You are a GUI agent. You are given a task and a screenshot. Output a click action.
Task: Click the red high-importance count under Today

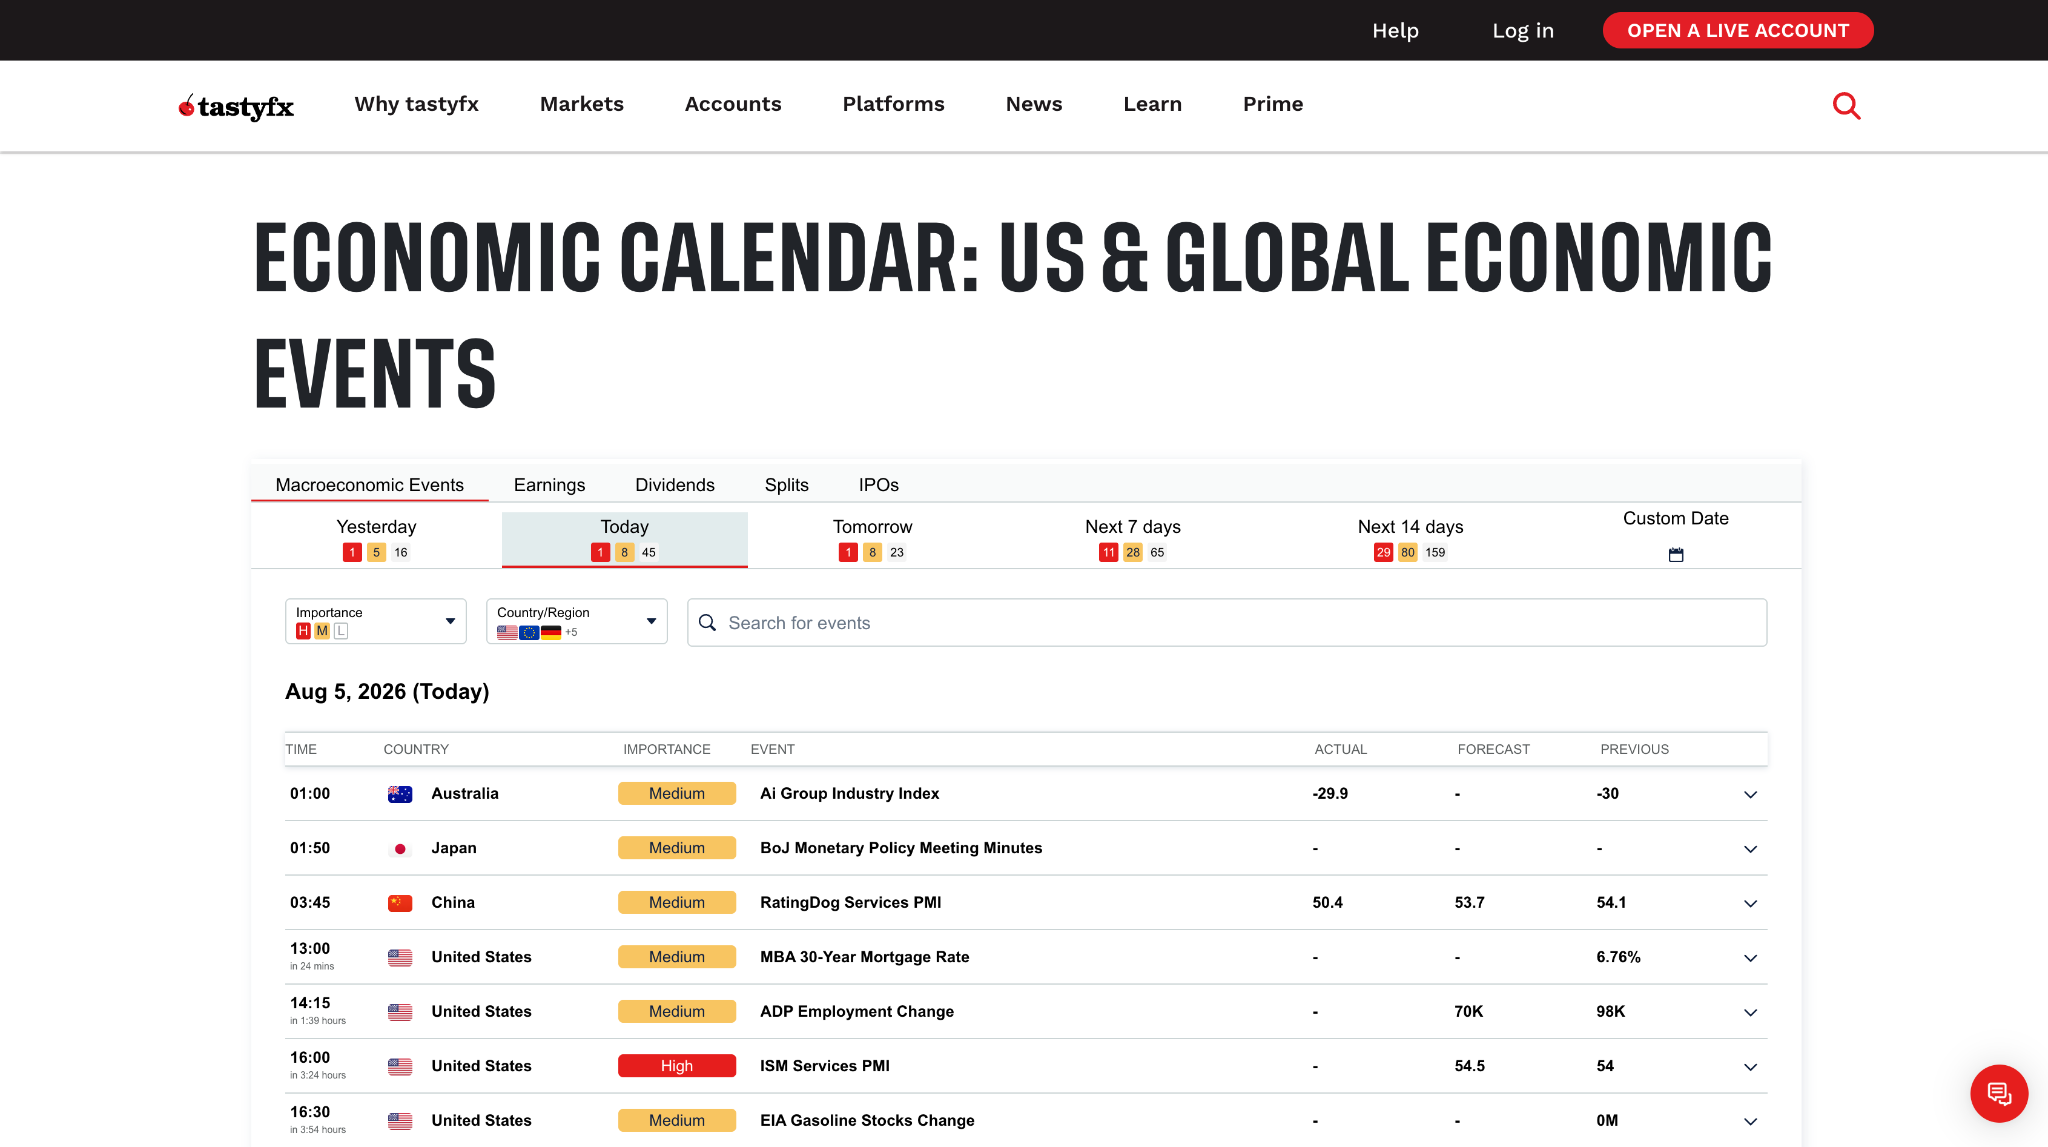(x=600, y=552)
